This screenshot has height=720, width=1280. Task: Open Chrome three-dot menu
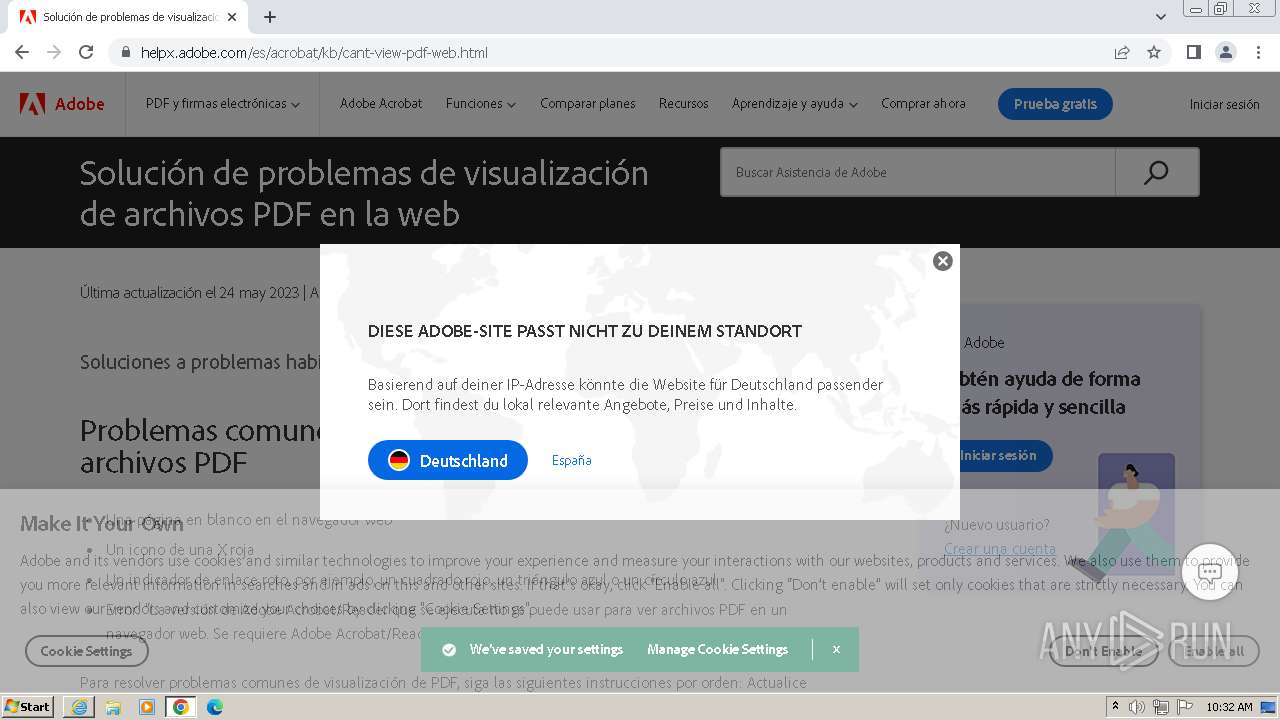[x=1257, y=52]
